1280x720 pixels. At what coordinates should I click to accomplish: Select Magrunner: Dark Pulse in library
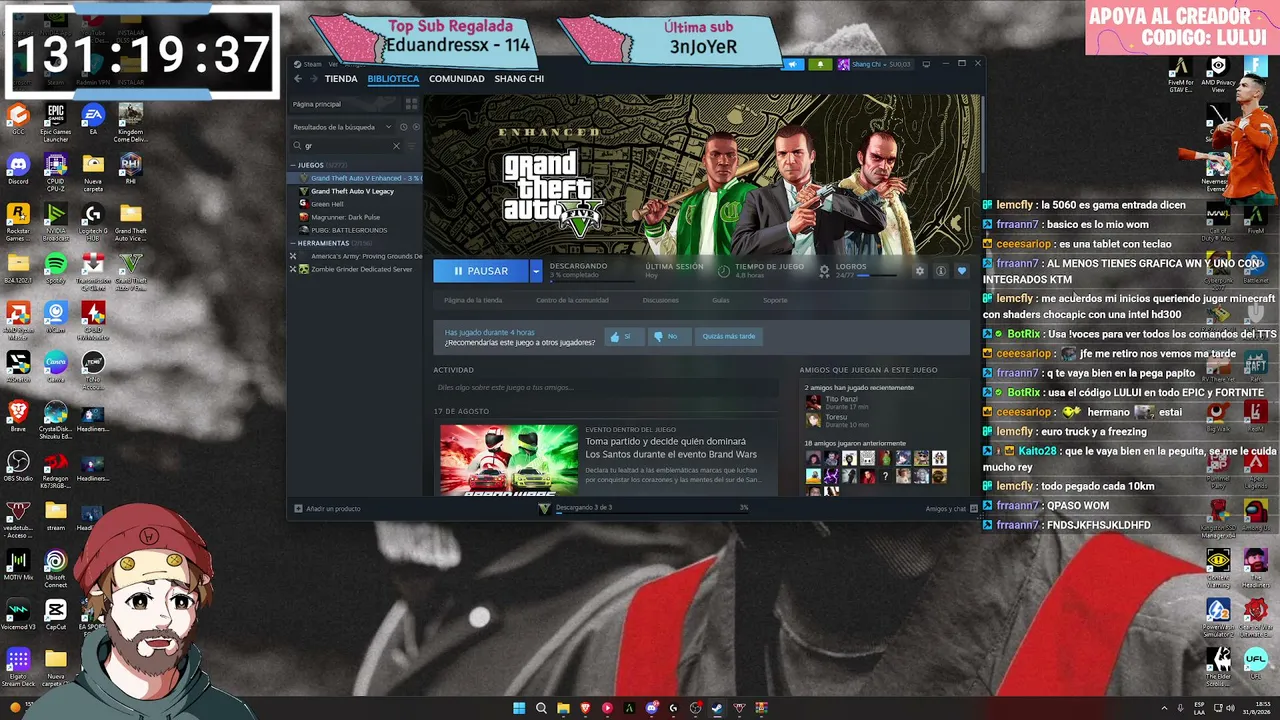345,217
